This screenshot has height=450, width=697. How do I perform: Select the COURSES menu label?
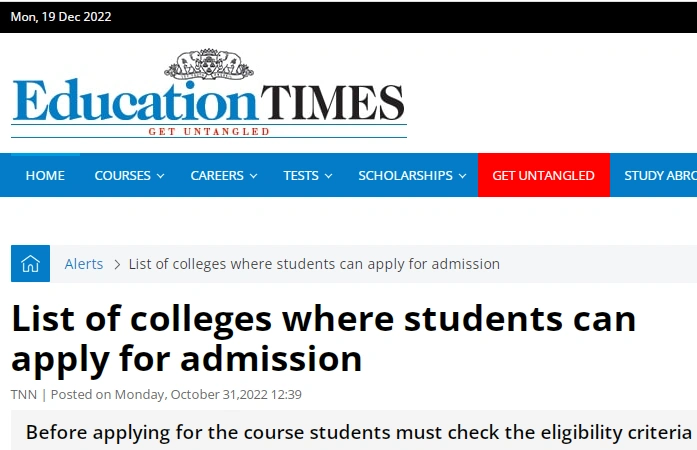123,175
